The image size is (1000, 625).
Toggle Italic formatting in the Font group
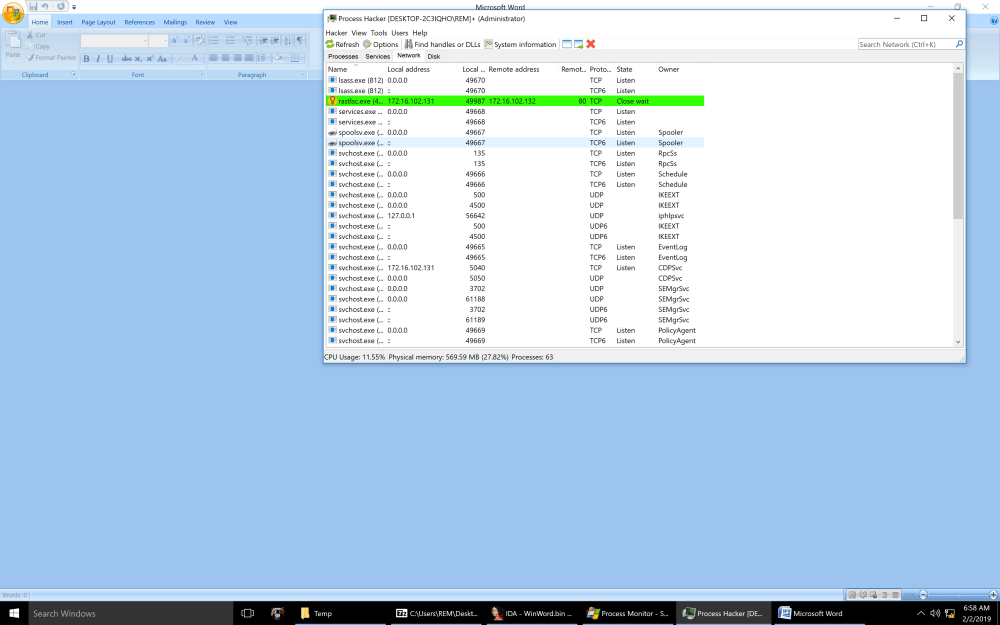point(98,58)
